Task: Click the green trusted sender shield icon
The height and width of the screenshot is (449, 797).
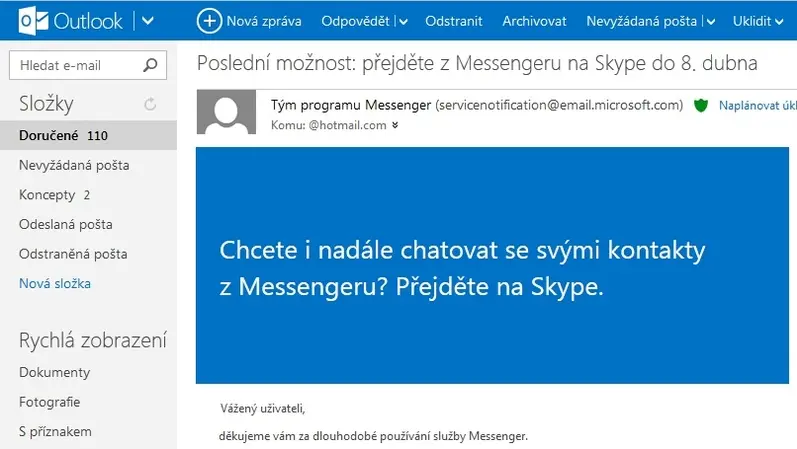Action: point(701,105)
